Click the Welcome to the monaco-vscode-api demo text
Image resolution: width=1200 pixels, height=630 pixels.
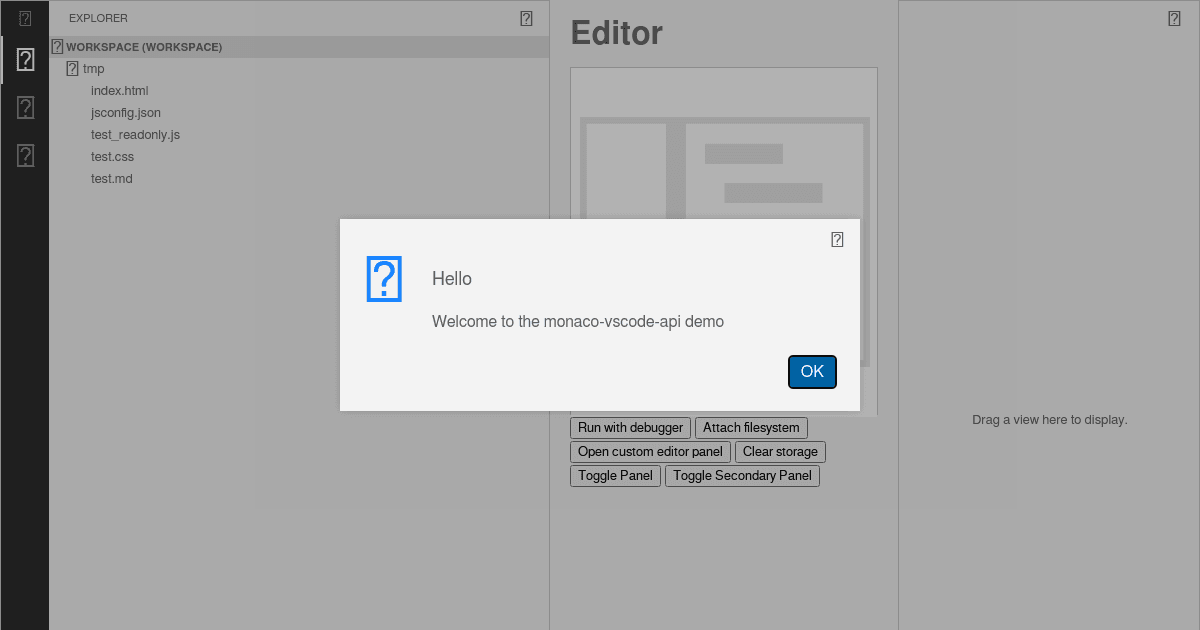coord(578,322)
